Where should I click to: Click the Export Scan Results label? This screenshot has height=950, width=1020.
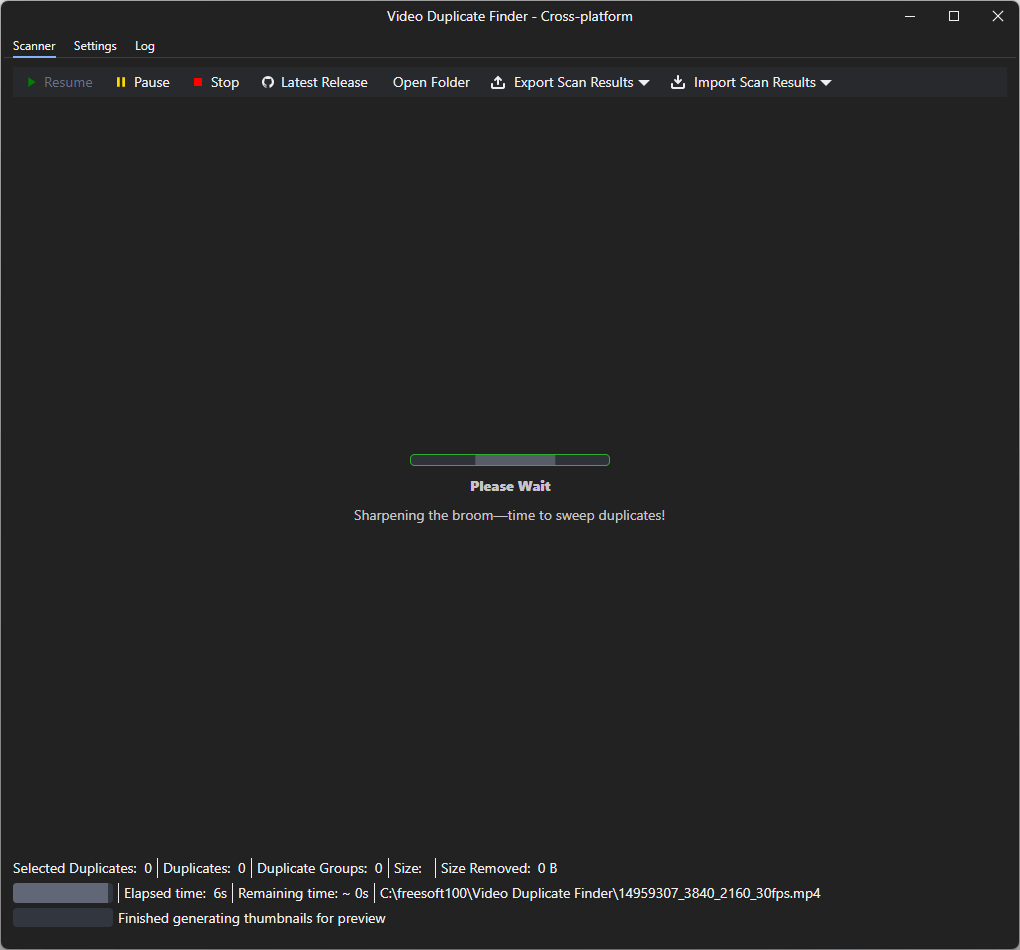pyautogui.click(x=573, y=83)
